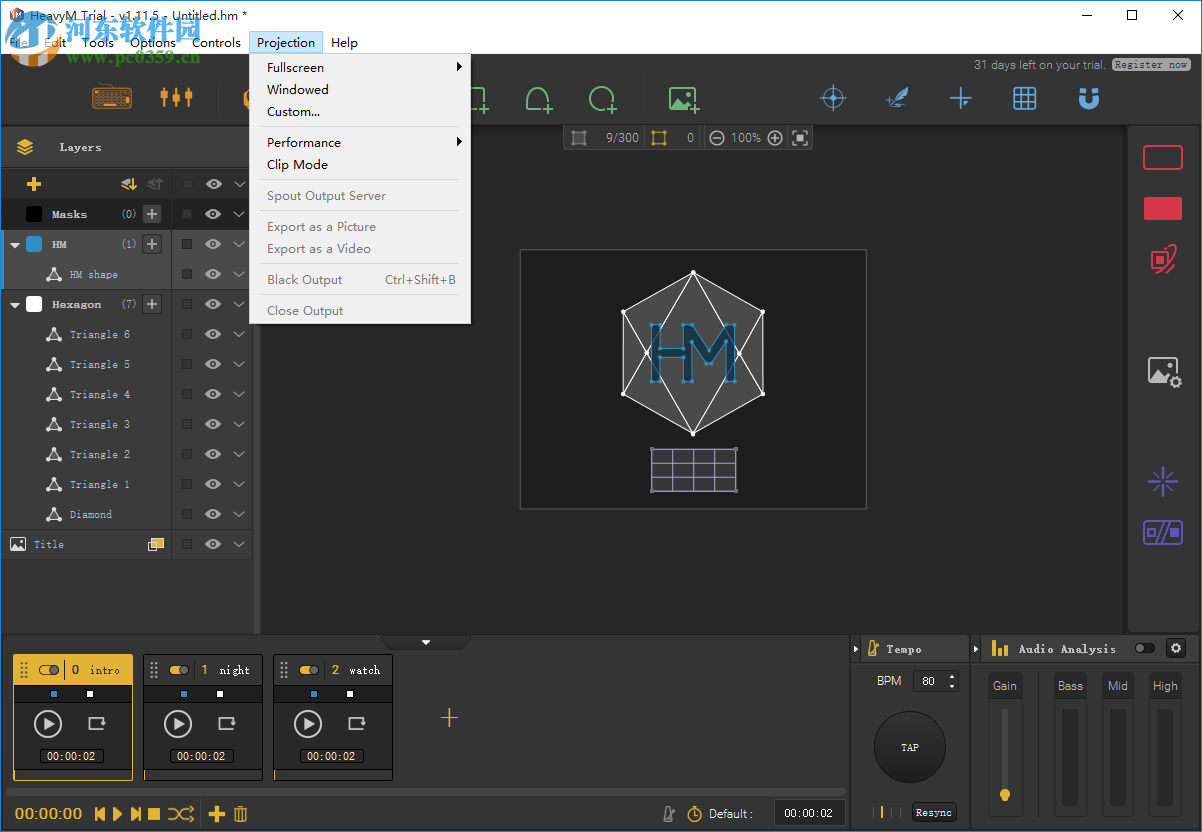Collapse the Hexagon layer group
Screen dimensions: 1202x832
(x=15, y=304)
